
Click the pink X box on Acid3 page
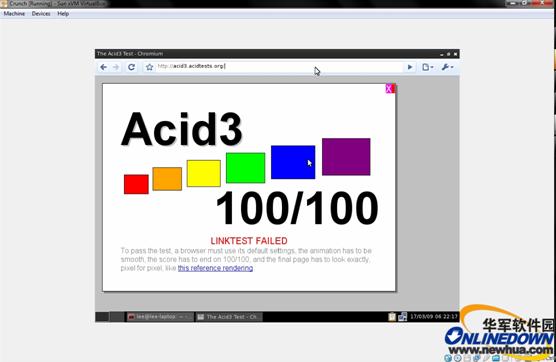[x=389, y=89]
